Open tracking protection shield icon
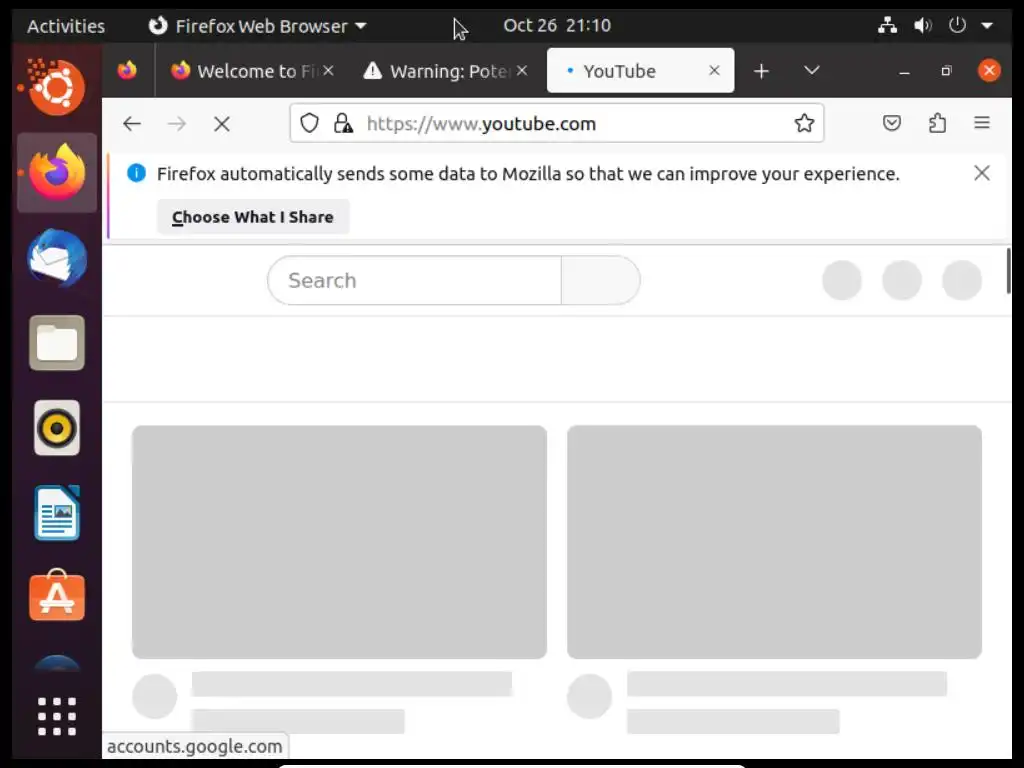Screen dimensions: 1024x768 pyautogui.click(x=310, y=123)
